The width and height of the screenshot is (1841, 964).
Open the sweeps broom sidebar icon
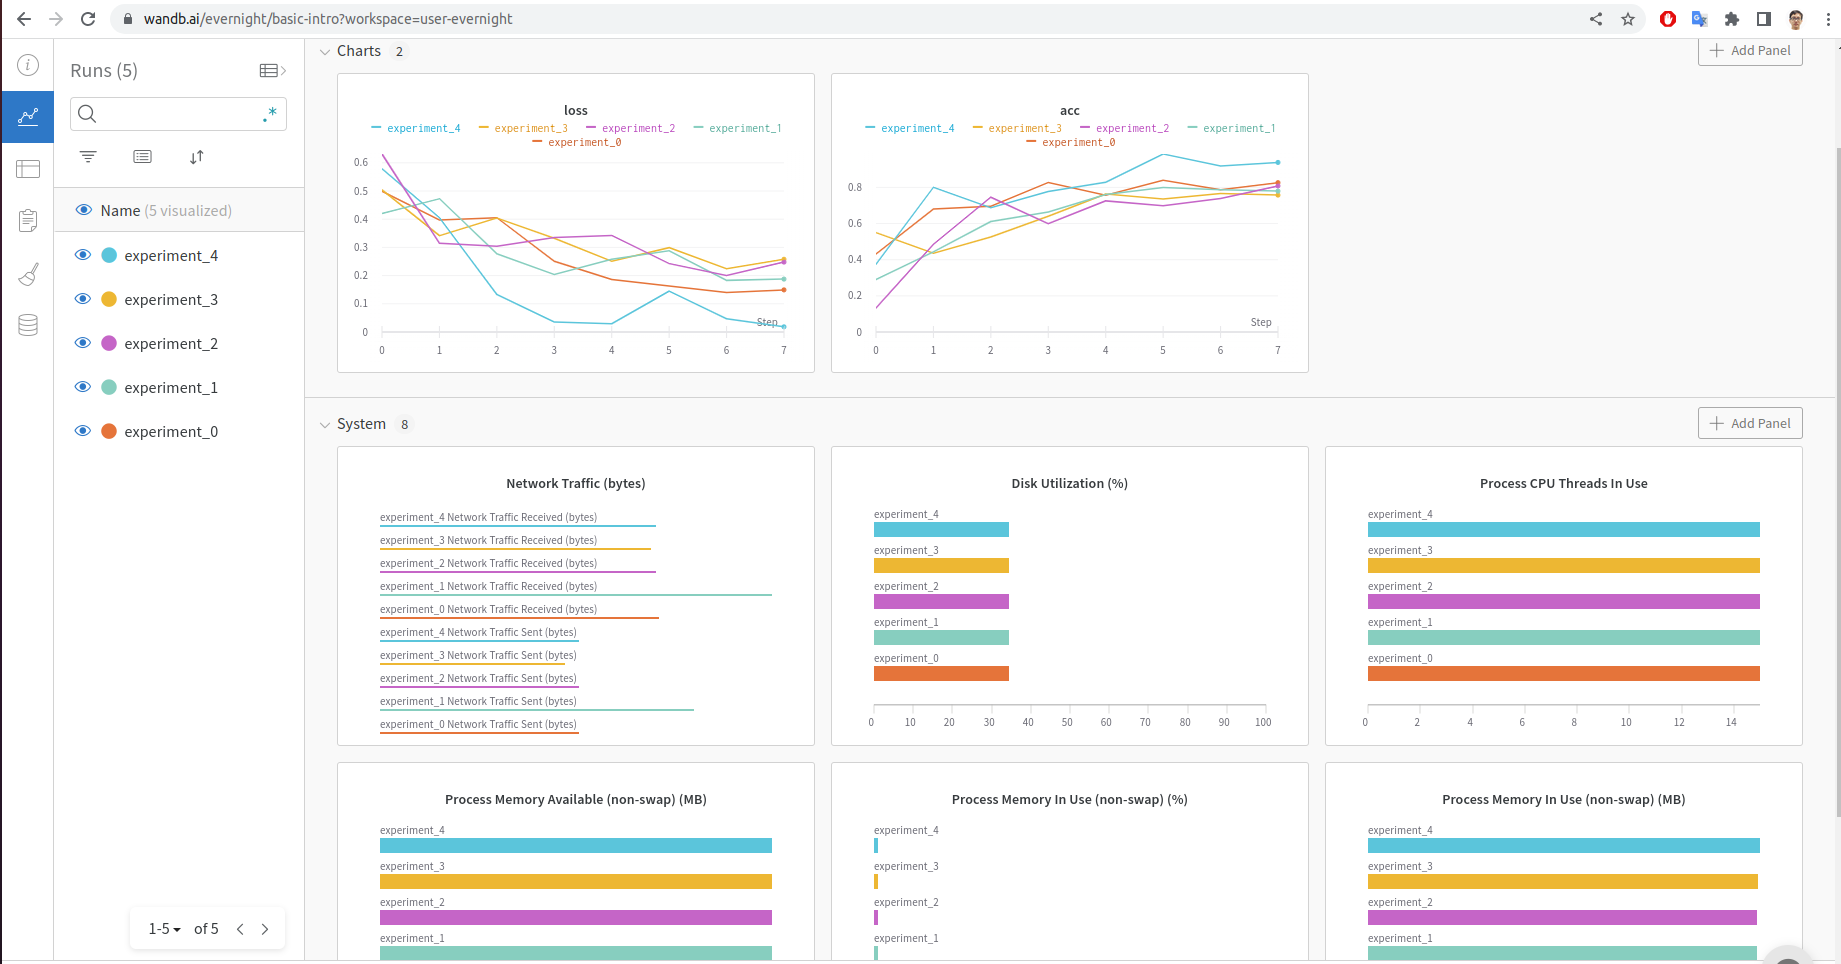(x=28, y=274)
